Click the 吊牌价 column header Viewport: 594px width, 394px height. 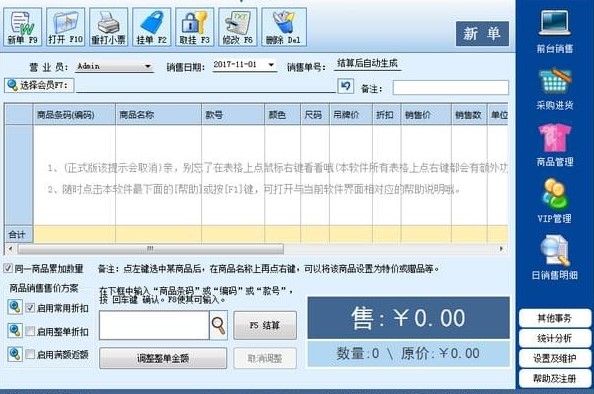click(x=351, y=115)
